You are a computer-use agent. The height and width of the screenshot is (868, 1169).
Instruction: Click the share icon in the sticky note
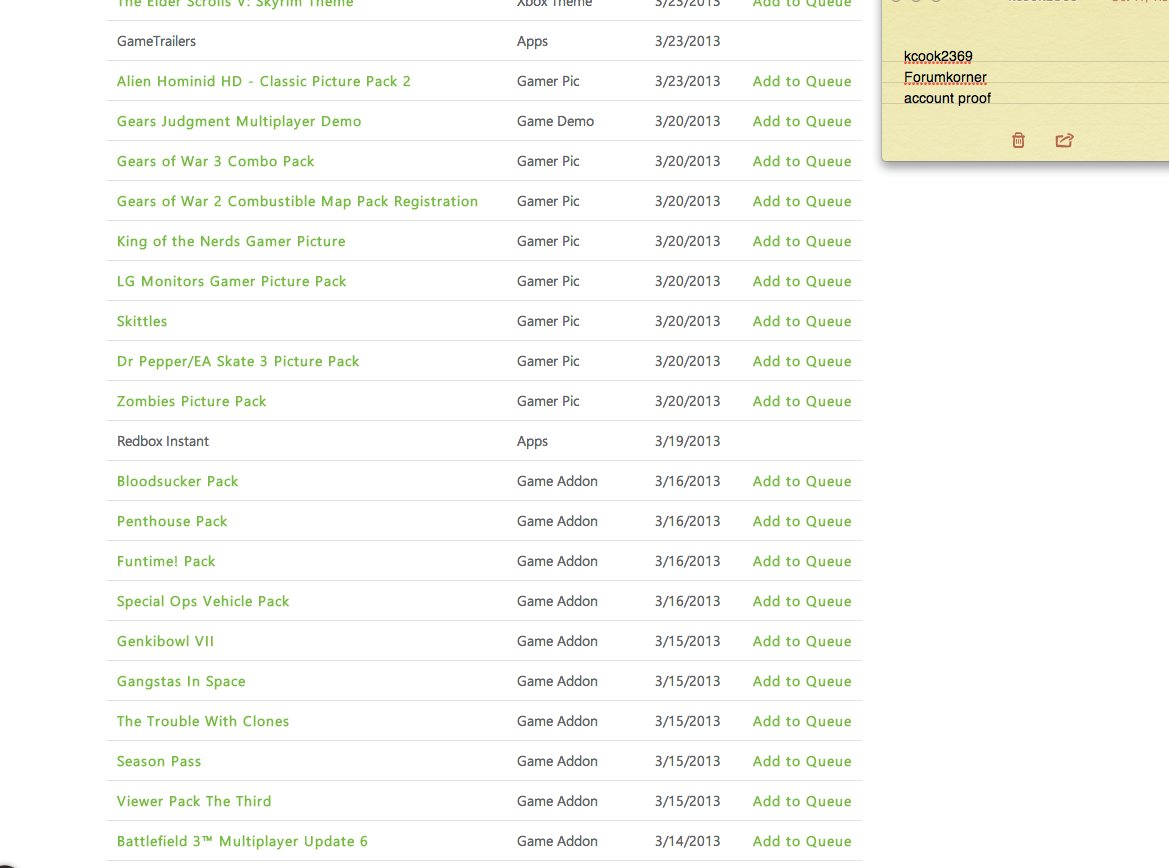click(1064, 140)
